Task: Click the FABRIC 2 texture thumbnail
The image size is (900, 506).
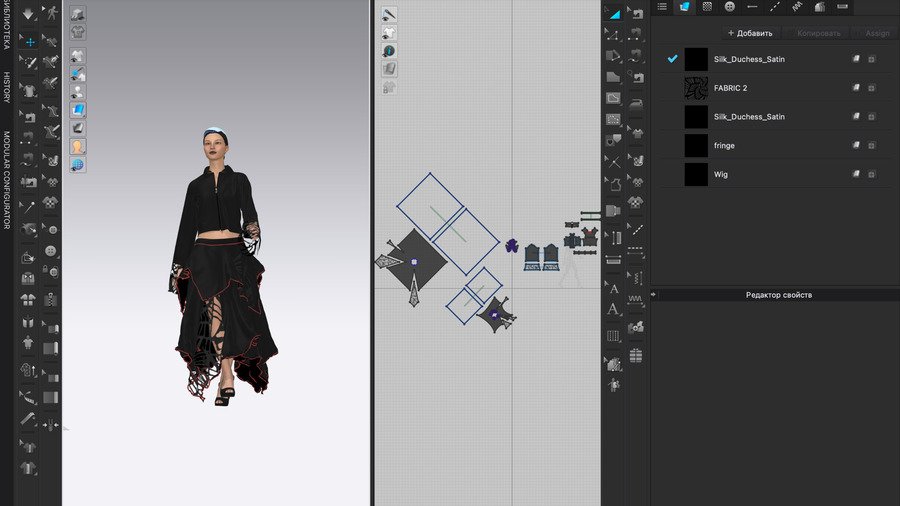Action: [x=696, y=88]
